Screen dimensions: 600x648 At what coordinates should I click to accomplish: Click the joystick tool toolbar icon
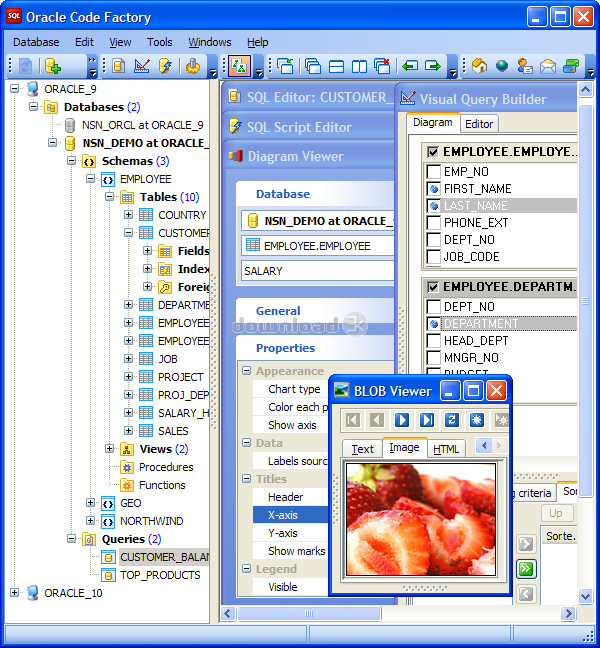coord(193,66)
